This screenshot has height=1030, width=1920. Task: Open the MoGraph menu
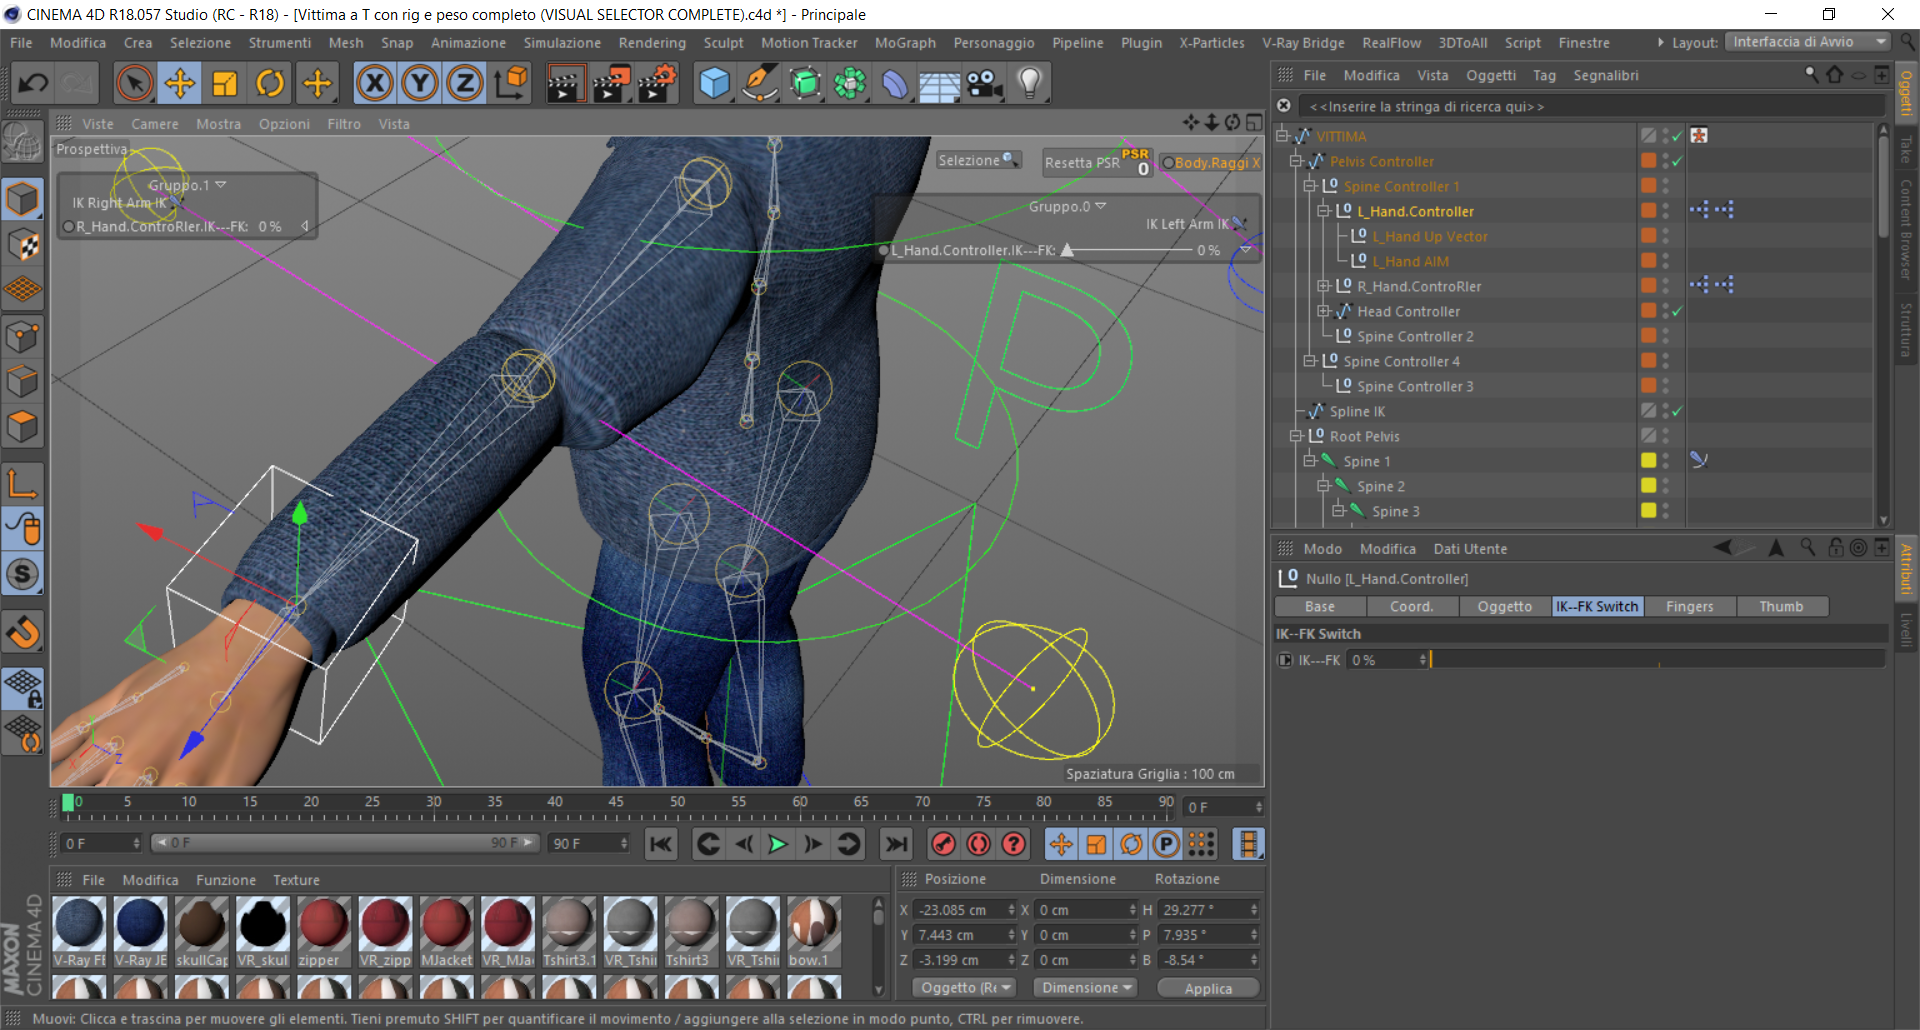tap(905, 43)
